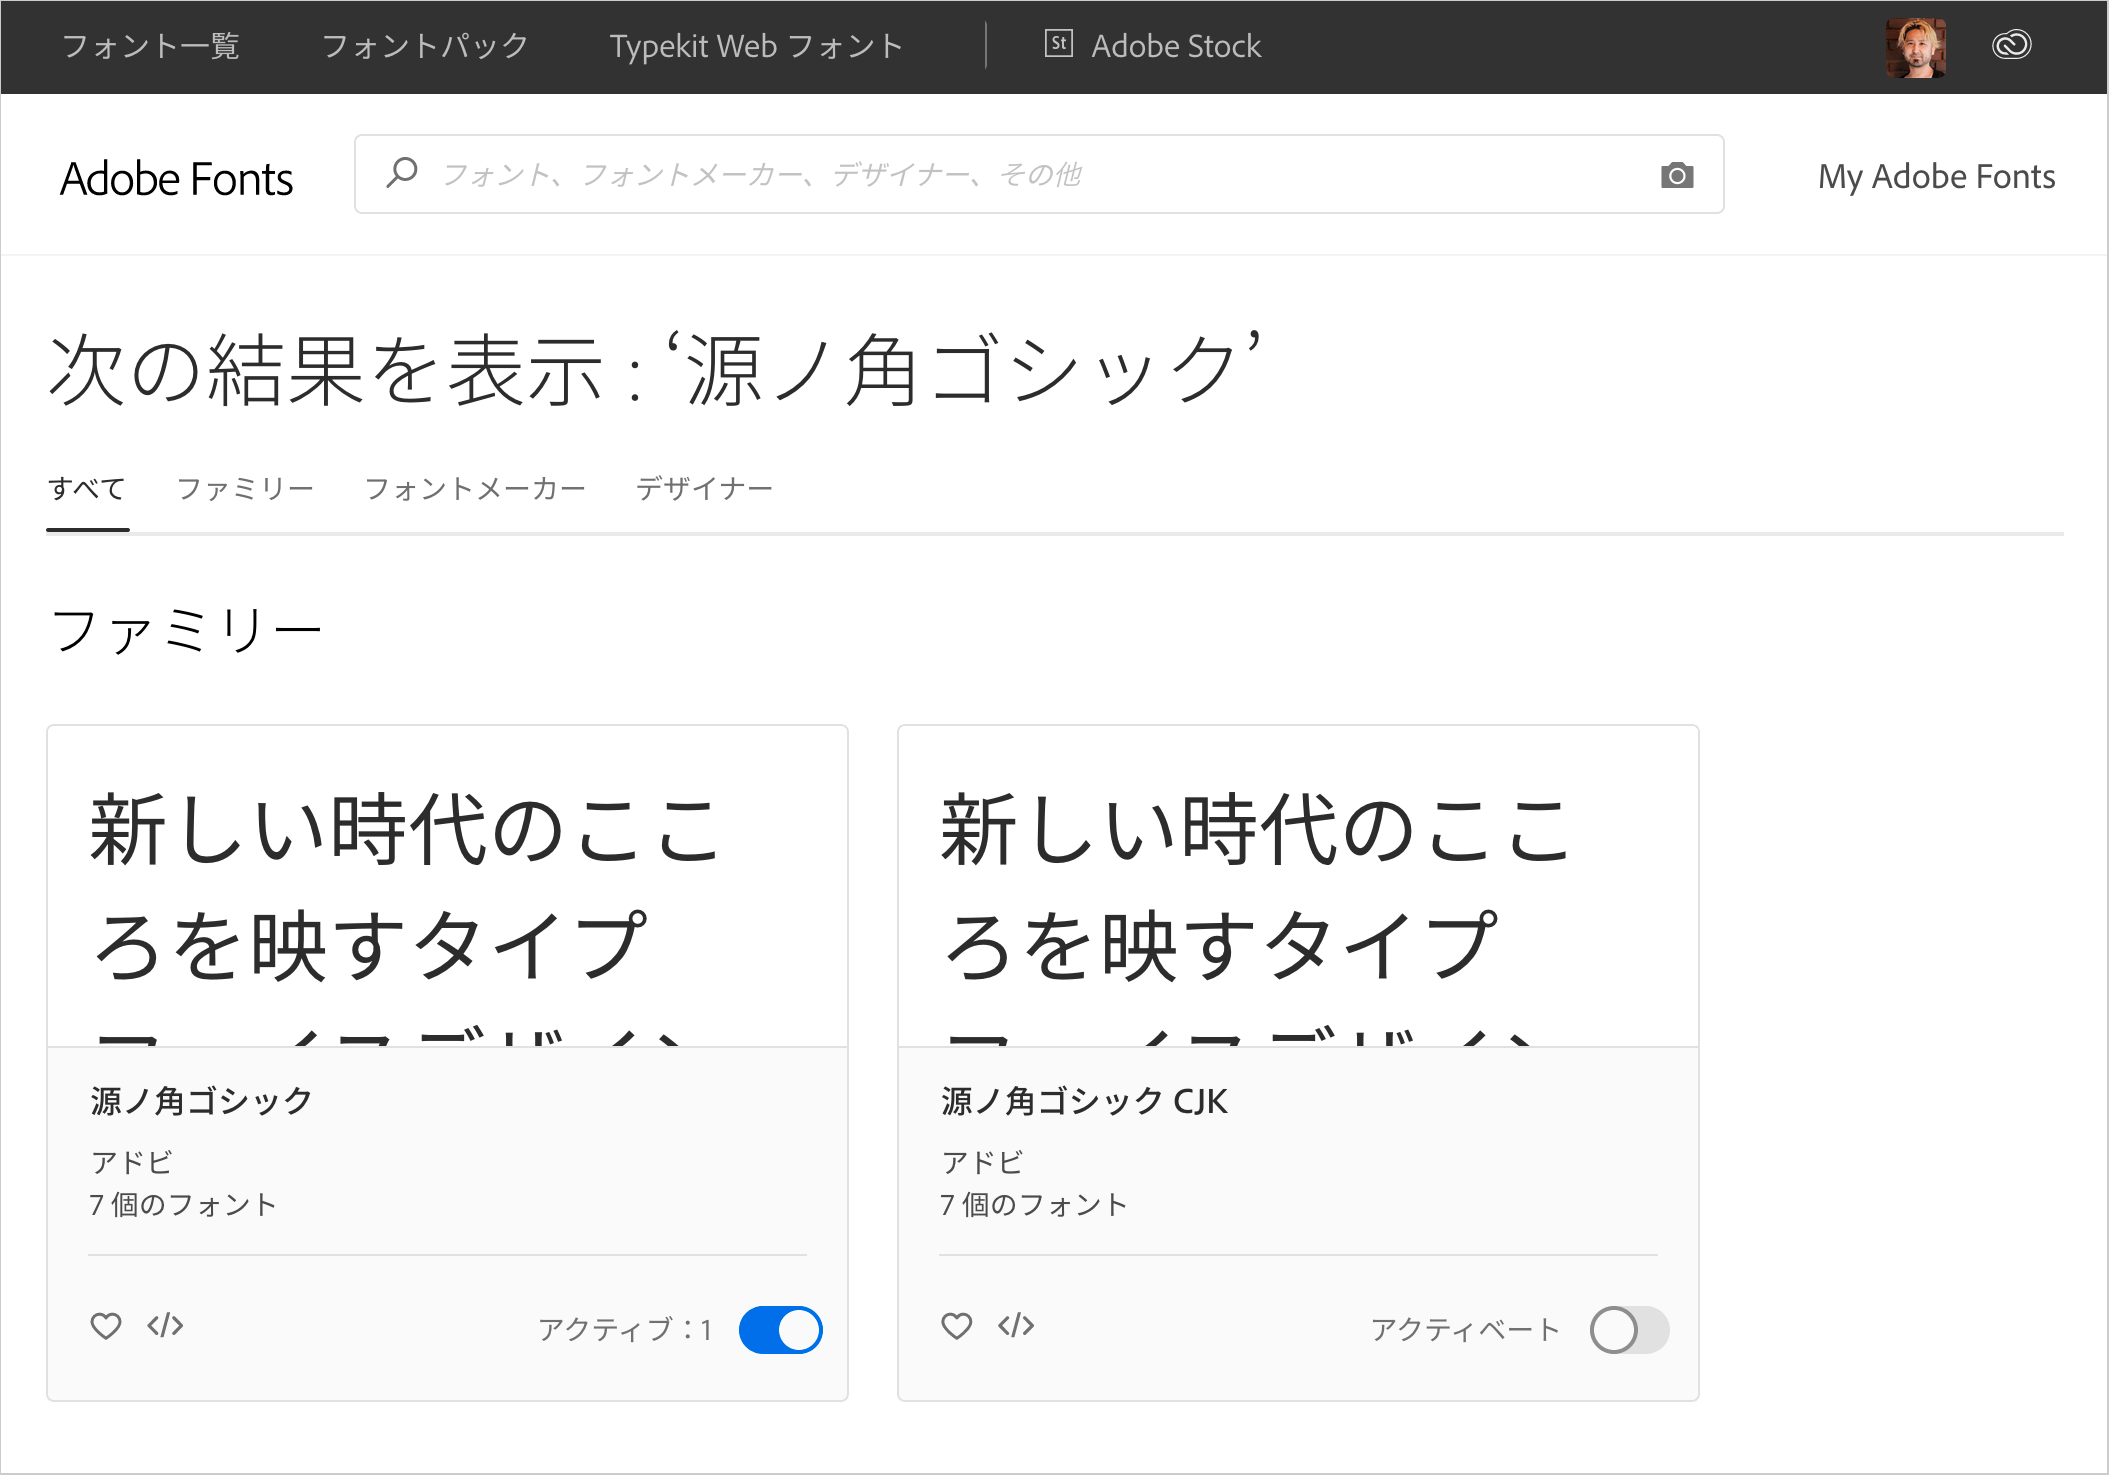Open the Creative Cloud icon
This screenshot has height=1475, width=2109.
(2011, 46)
